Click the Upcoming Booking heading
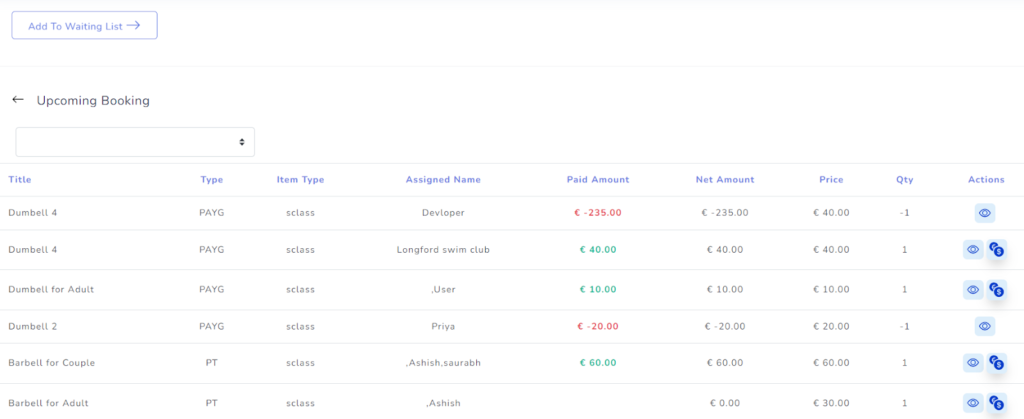Image resolution: width=1024 pixels, height=419 pixels. click(93, 101)
